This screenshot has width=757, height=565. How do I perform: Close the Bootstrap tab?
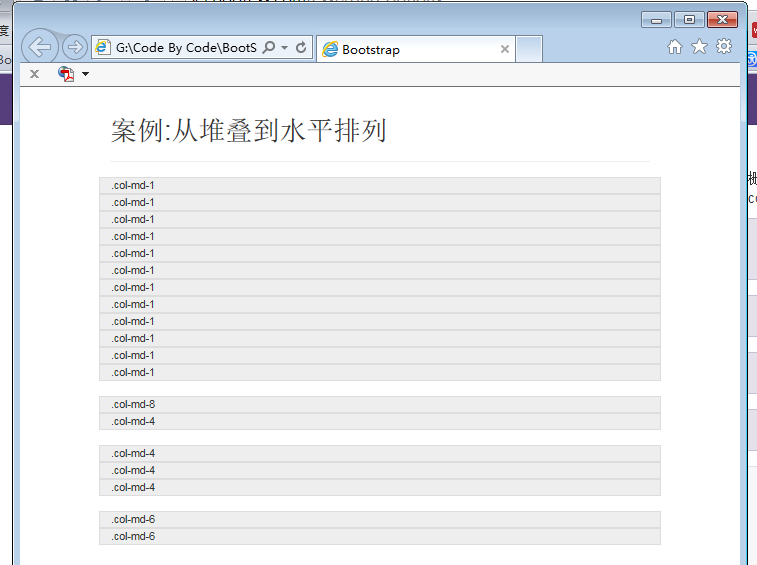(504, 49)
